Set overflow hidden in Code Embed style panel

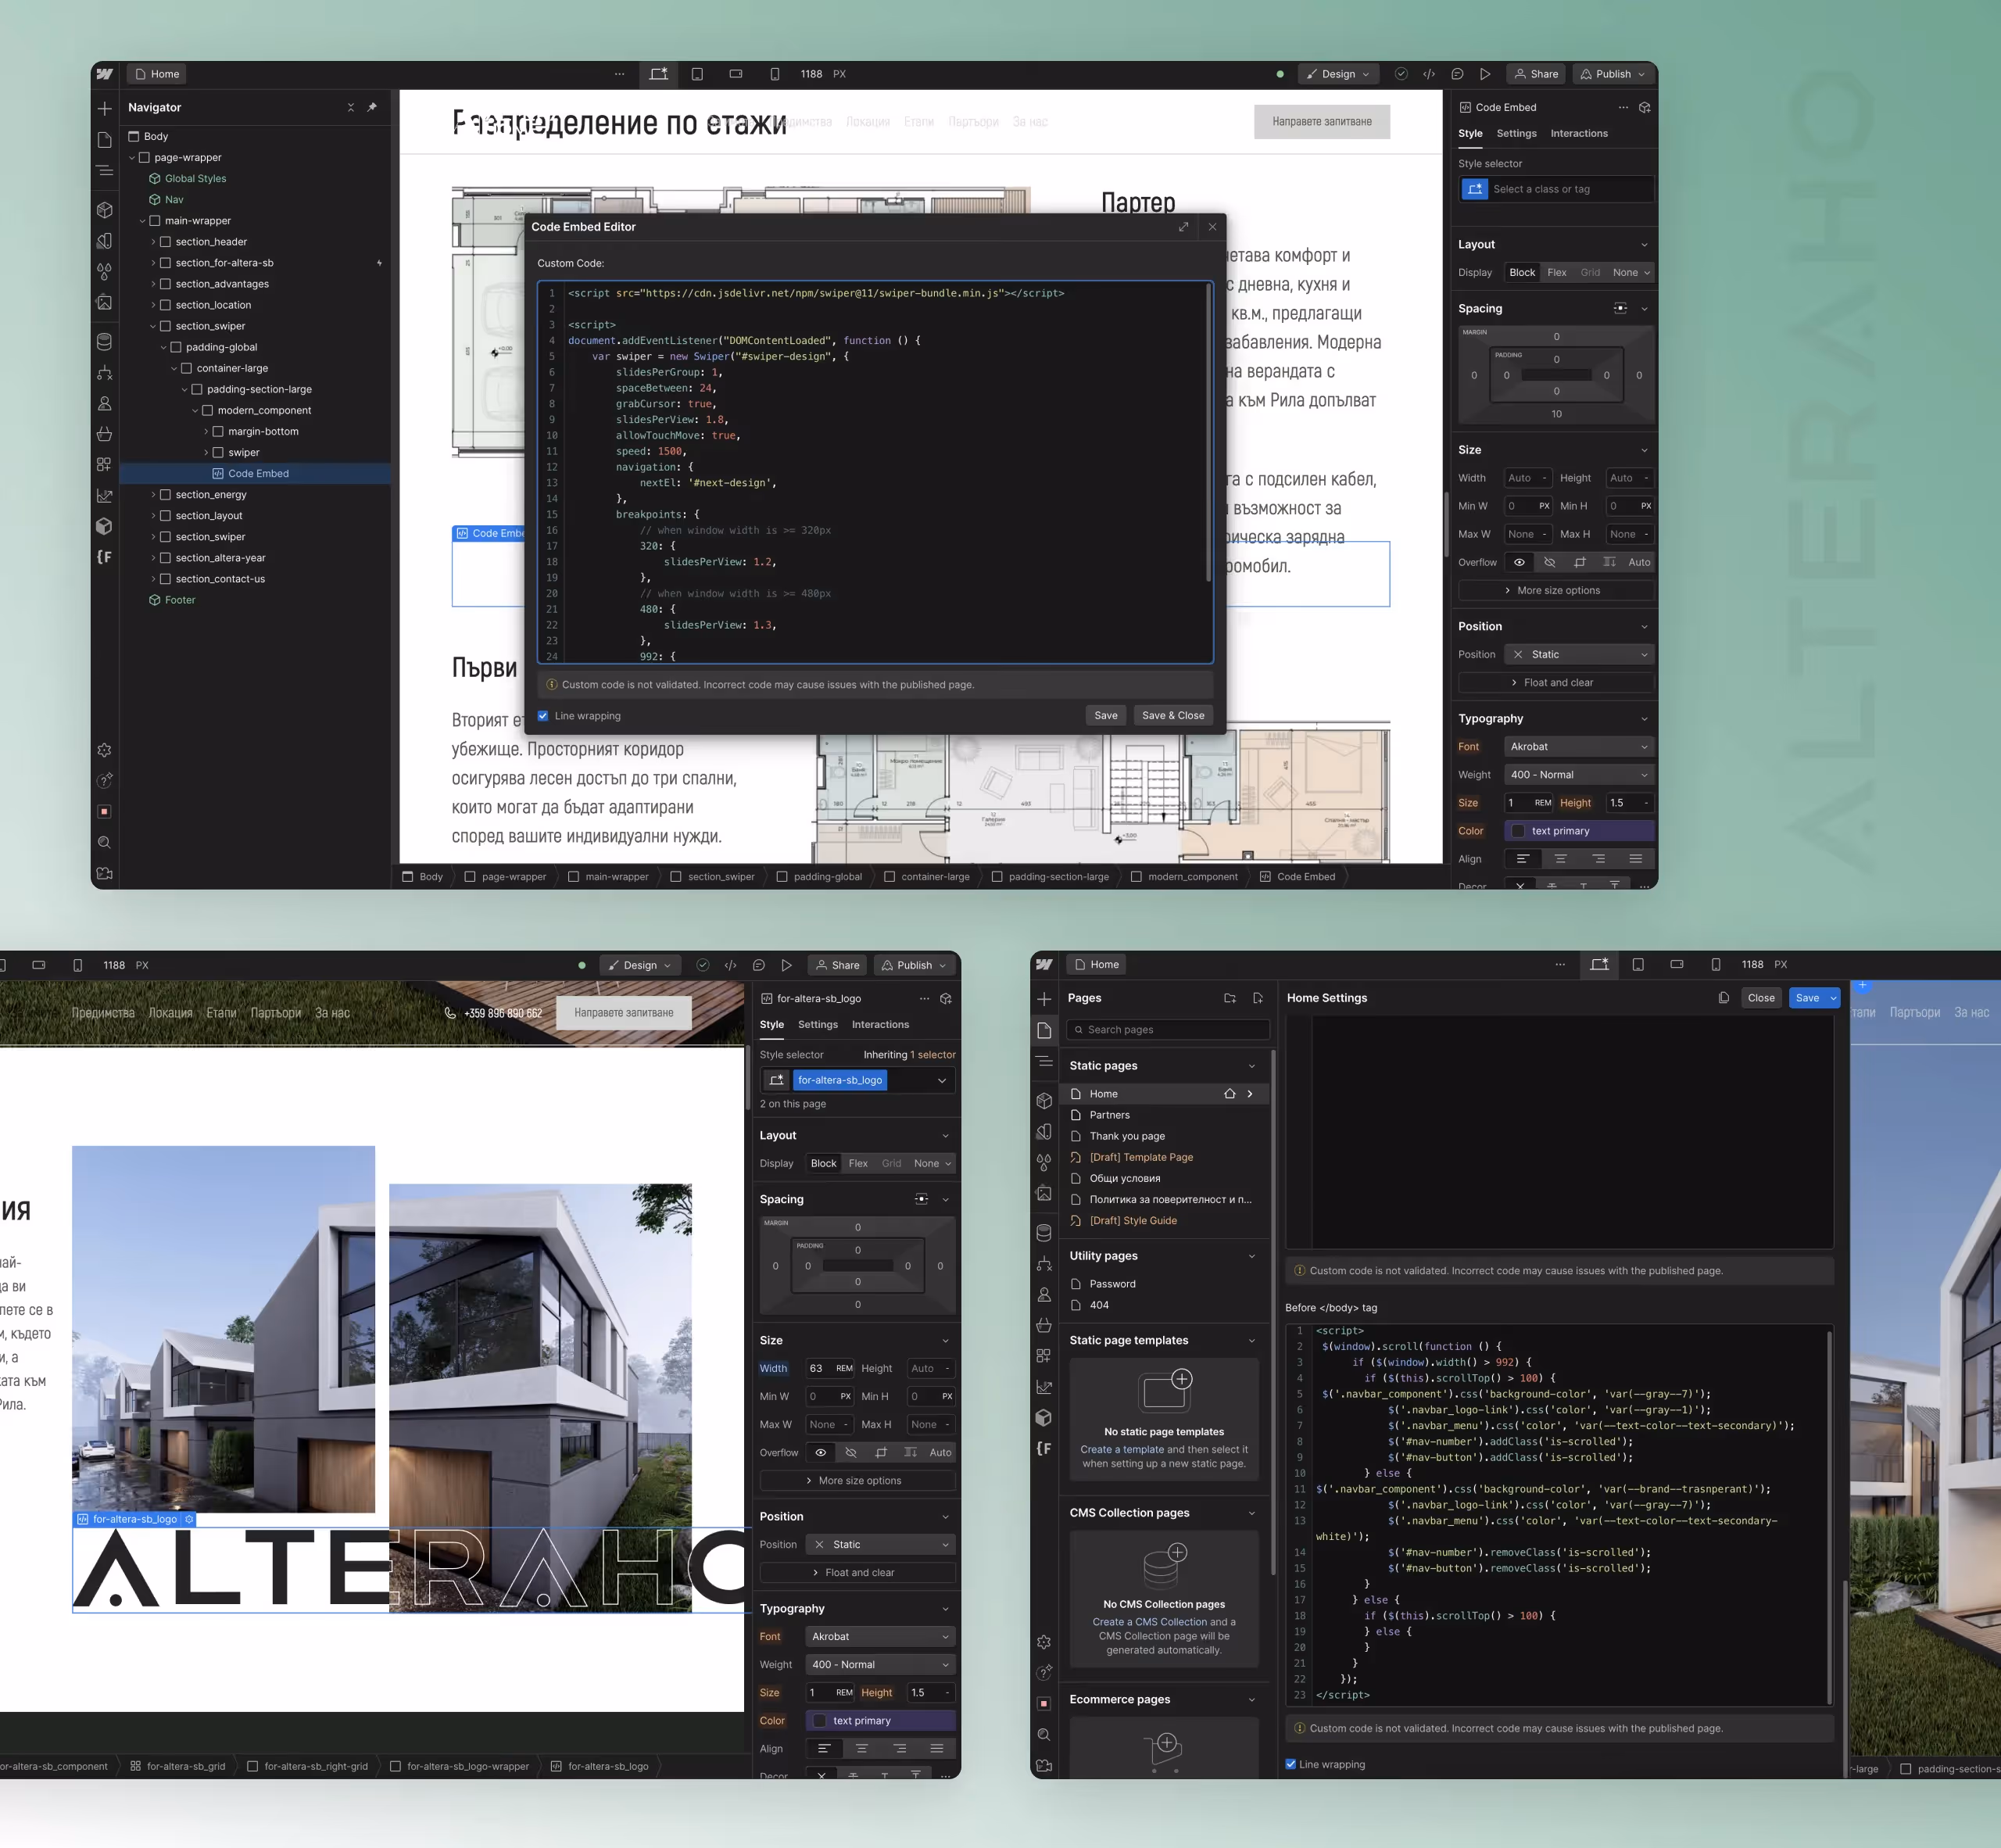pos(1550,562)
